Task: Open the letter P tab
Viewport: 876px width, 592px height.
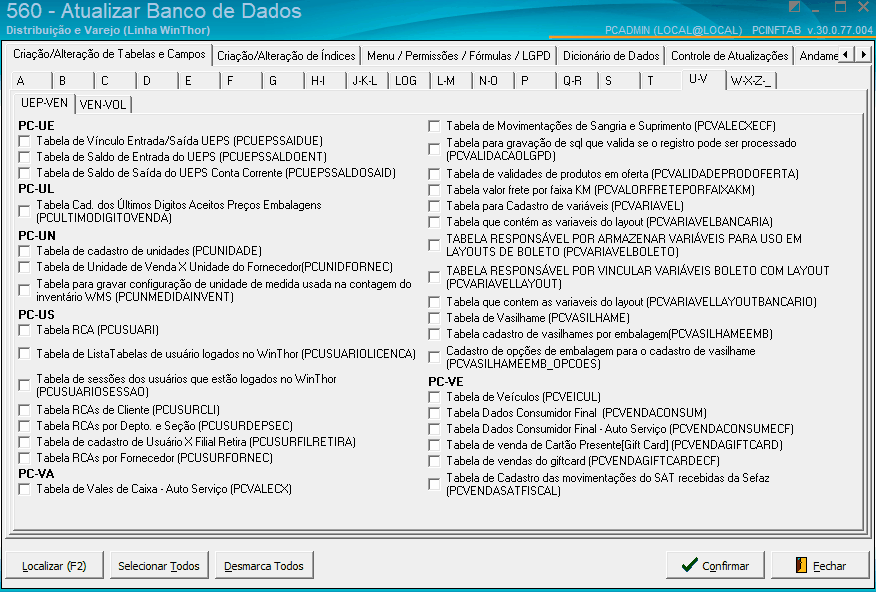Action: pos(535,81)
